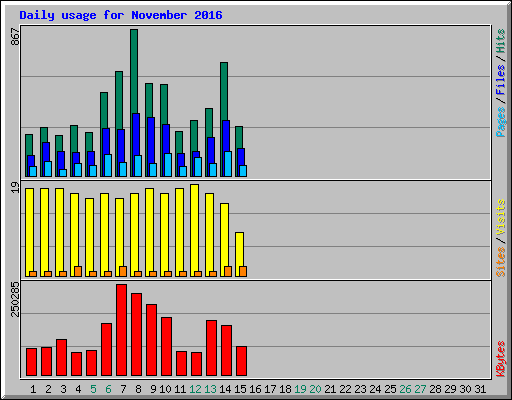Select day "30" on the date axis

point(465,389)
